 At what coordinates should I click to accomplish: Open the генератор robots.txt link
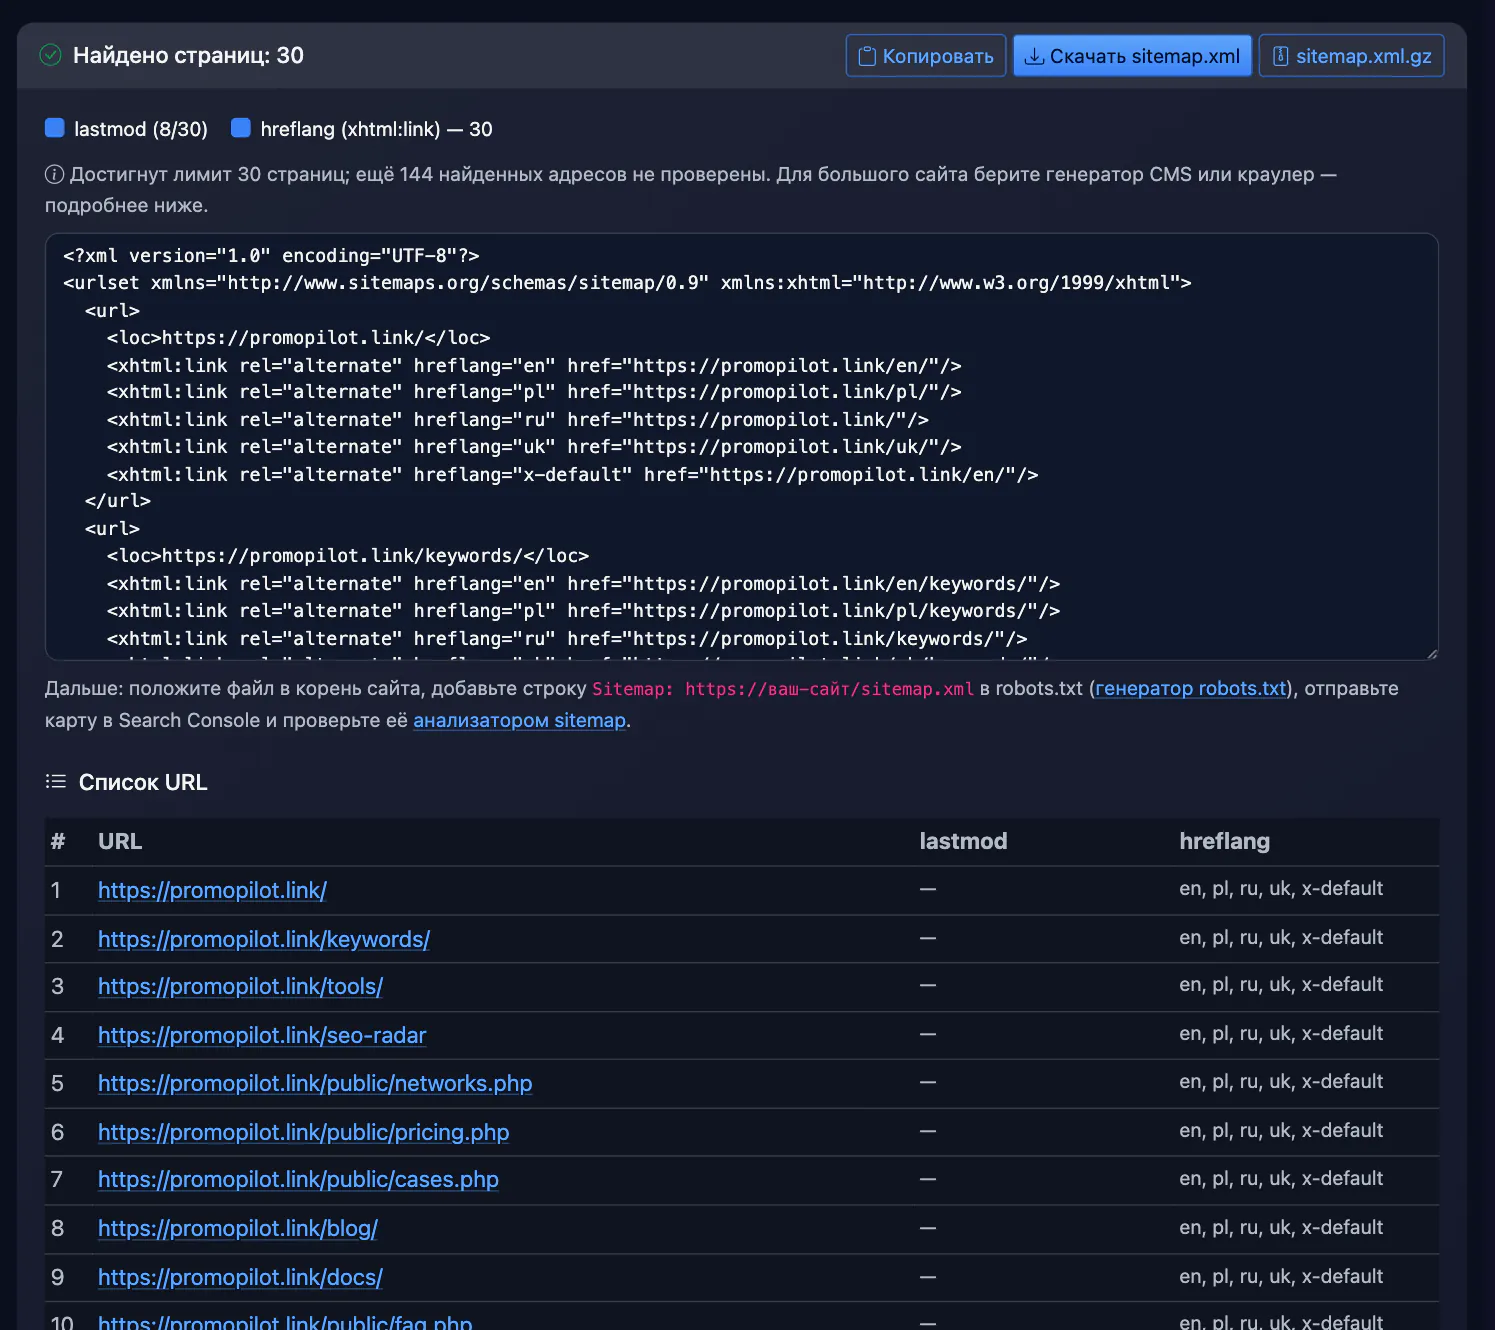pos(1191,688)
